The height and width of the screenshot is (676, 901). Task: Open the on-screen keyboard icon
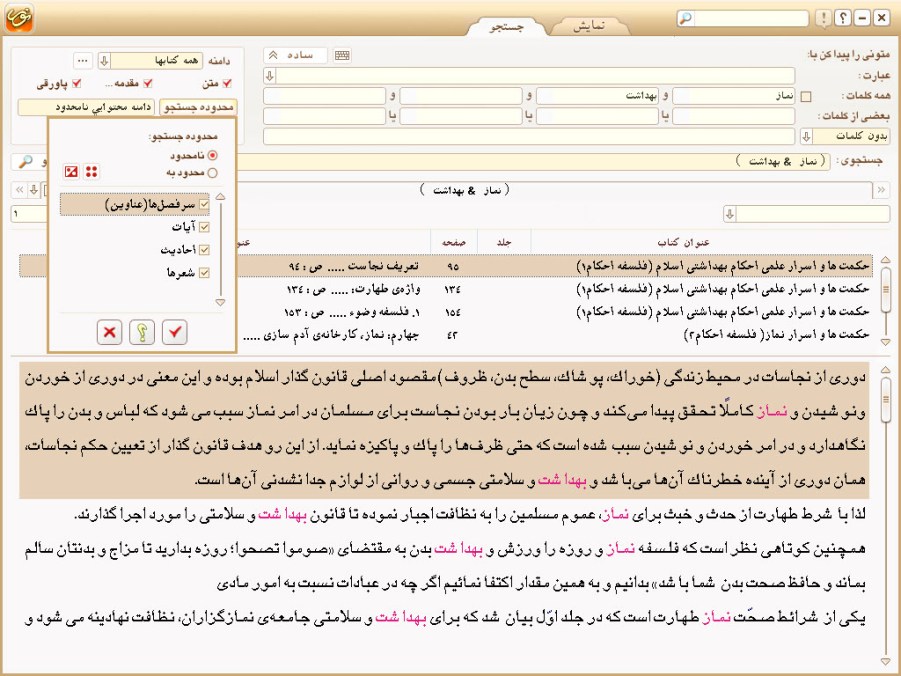pos(342,55)
